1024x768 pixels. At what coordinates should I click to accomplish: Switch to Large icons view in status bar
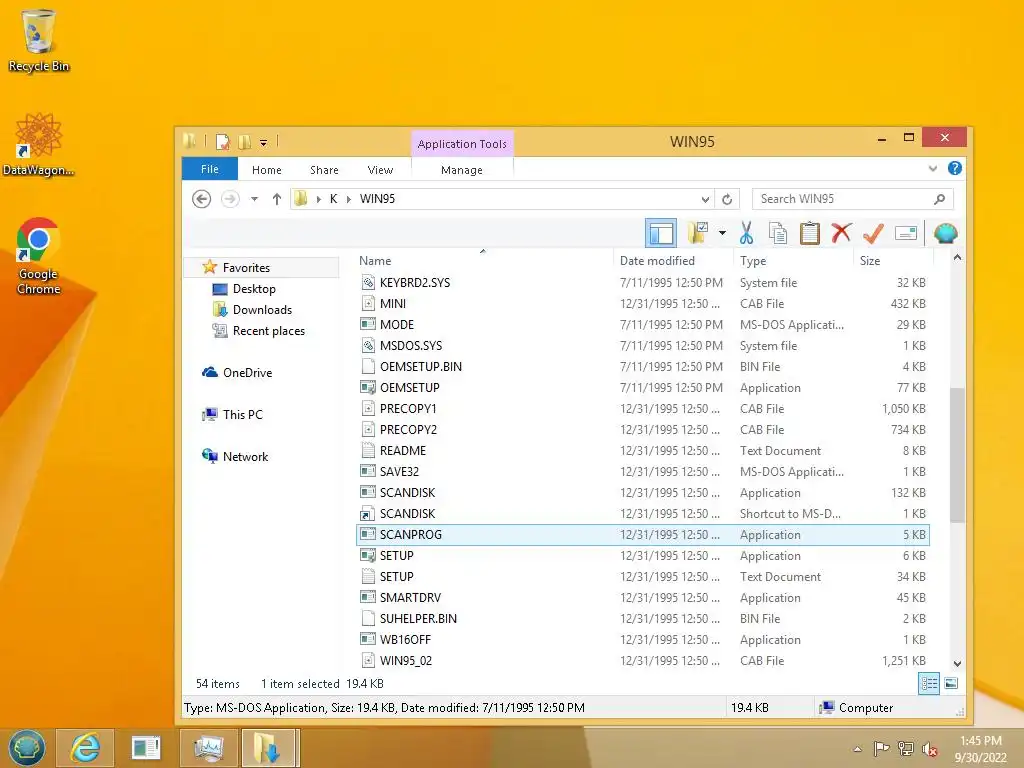[x=952, y=684]
